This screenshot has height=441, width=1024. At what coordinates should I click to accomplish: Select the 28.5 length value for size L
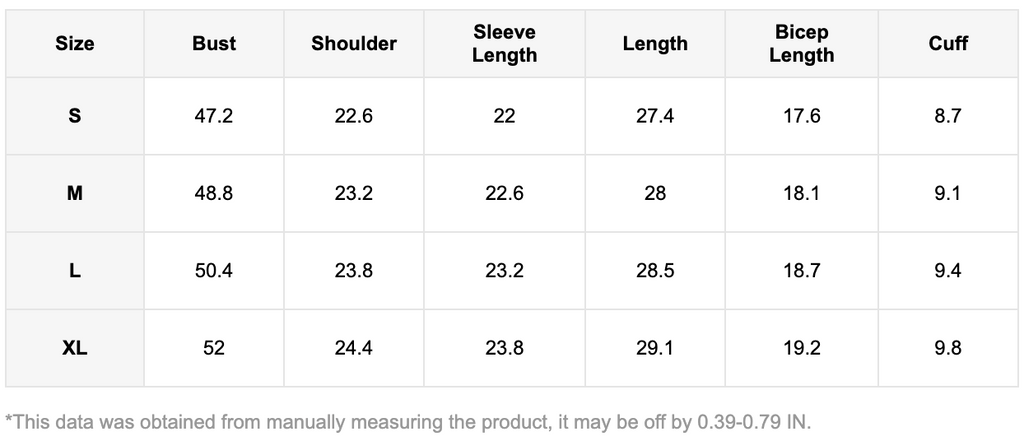[x=655, y=271]
